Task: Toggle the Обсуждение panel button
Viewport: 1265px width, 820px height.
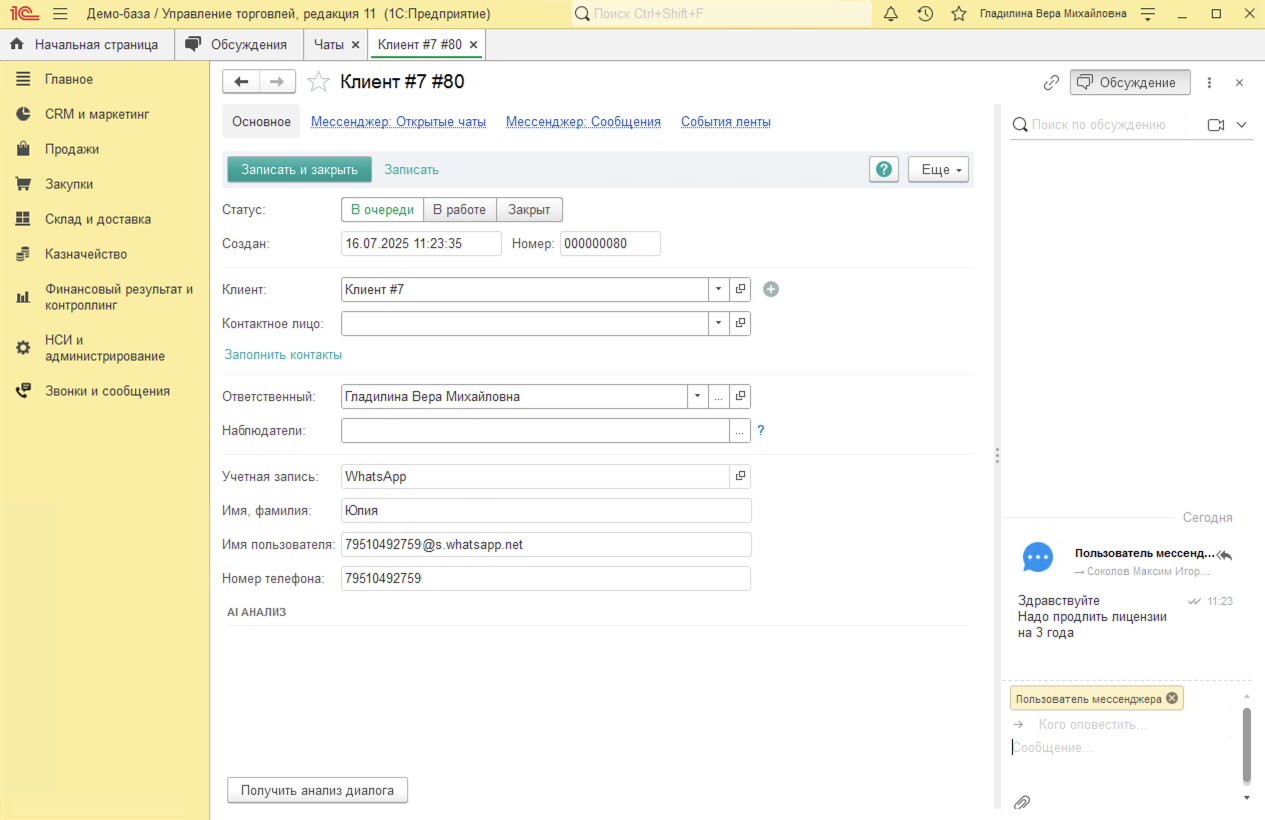Action: click(x=1130, y=83)
